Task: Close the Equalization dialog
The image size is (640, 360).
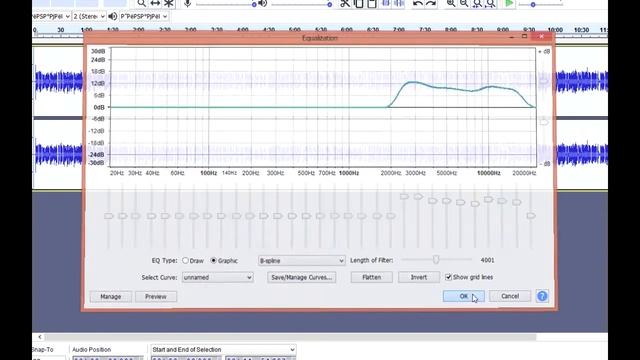Action: (x=542, y=36)
